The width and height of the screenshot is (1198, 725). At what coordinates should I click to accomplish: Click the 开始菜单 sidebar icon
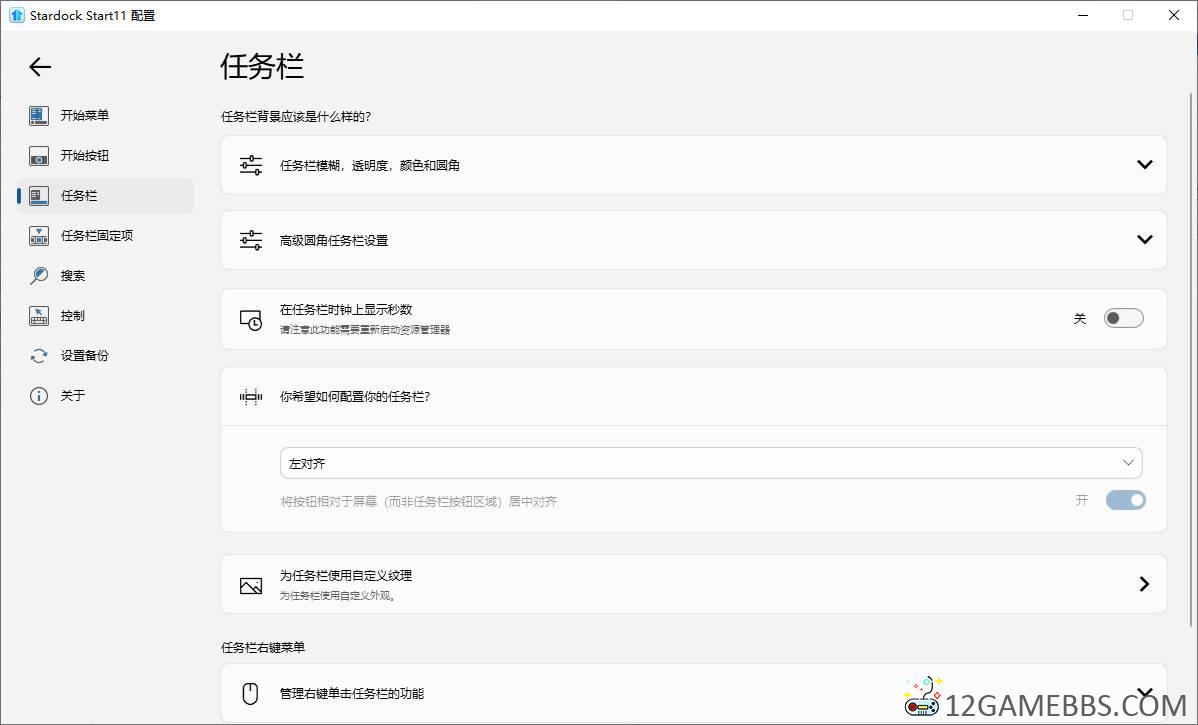point(39,116)
